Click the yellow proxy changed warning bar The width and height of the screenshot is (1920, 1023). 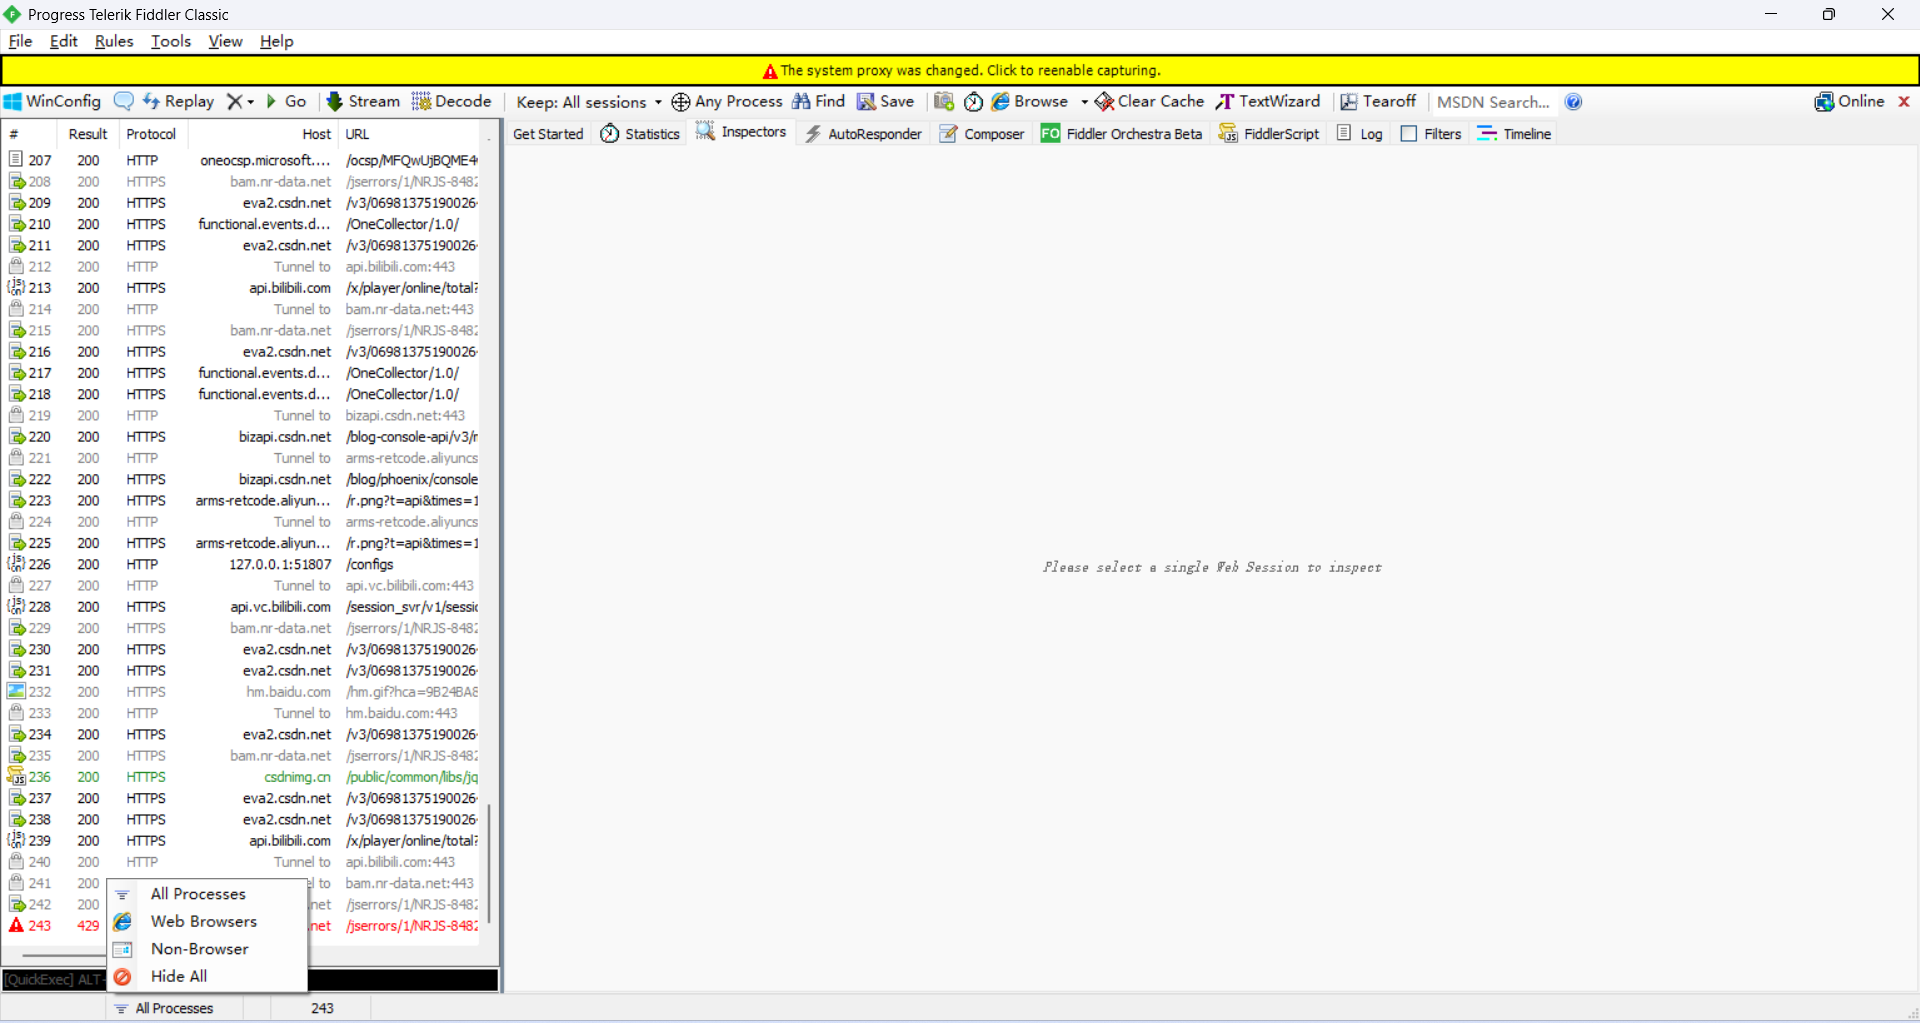[x=960, y=71]
